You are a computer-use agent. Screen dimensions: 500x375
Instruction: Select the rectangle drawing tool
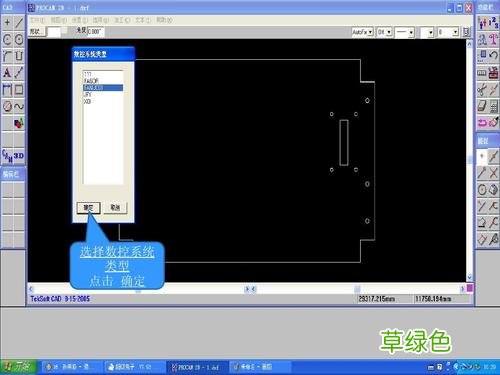[19, 89]
